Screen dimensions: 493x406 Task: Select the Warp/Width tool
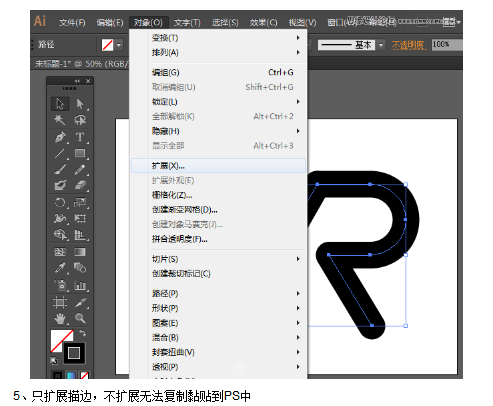(60, 218)
